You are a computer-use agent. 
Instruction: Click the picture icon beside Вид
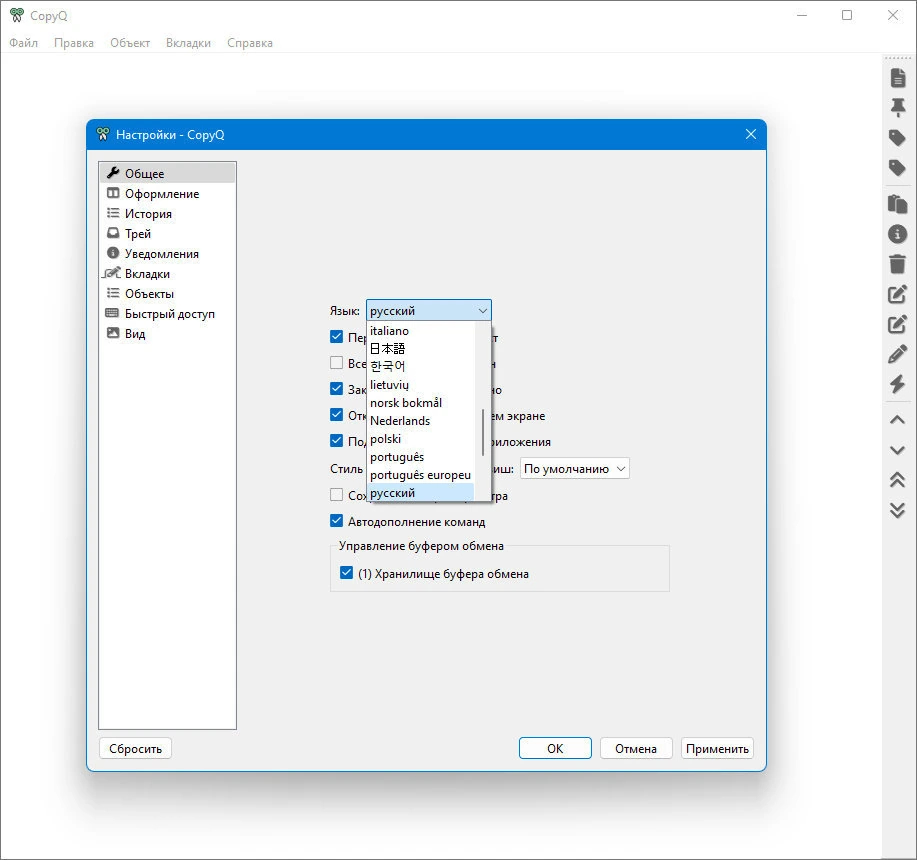113,333
